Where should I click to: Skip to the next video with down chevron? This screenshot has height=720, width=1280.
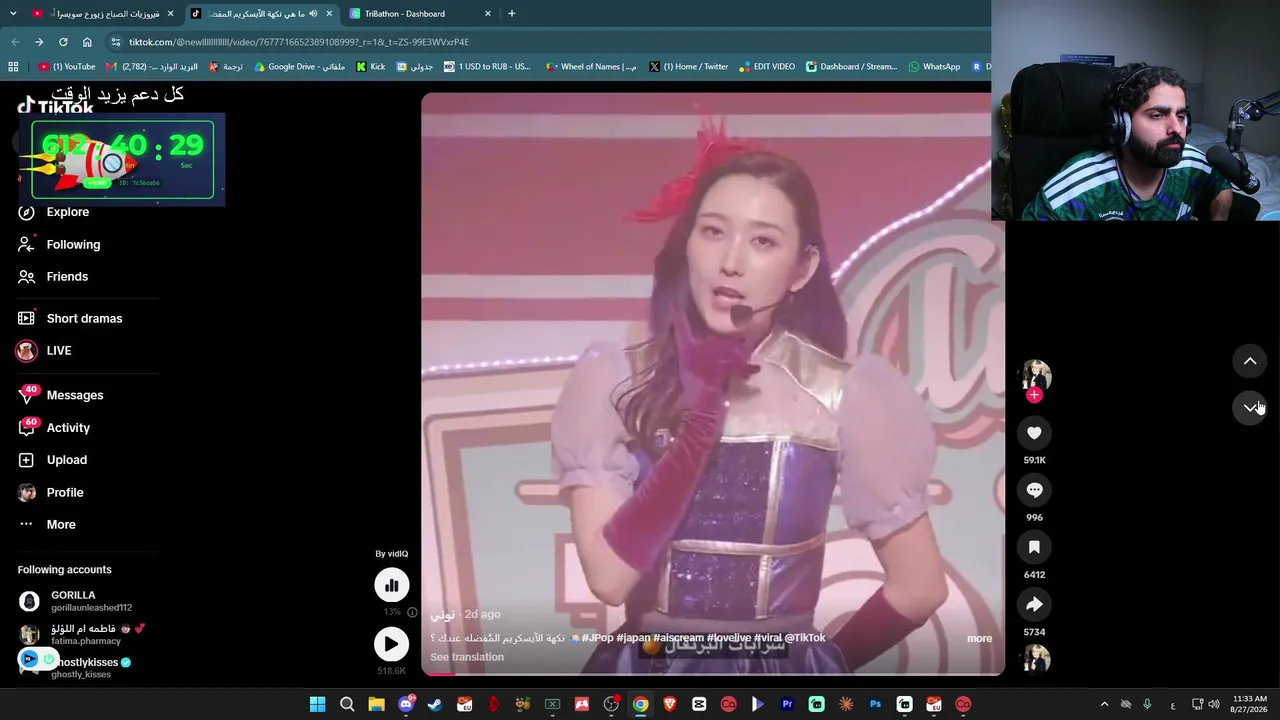tap(1249, 407)
